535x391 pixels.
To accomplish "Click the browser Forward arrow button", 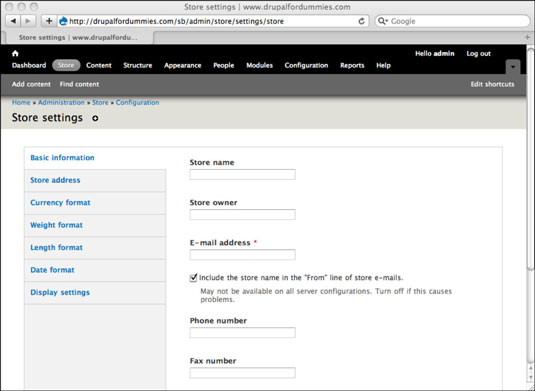I will pyautogui.click(x=28, y=21).
